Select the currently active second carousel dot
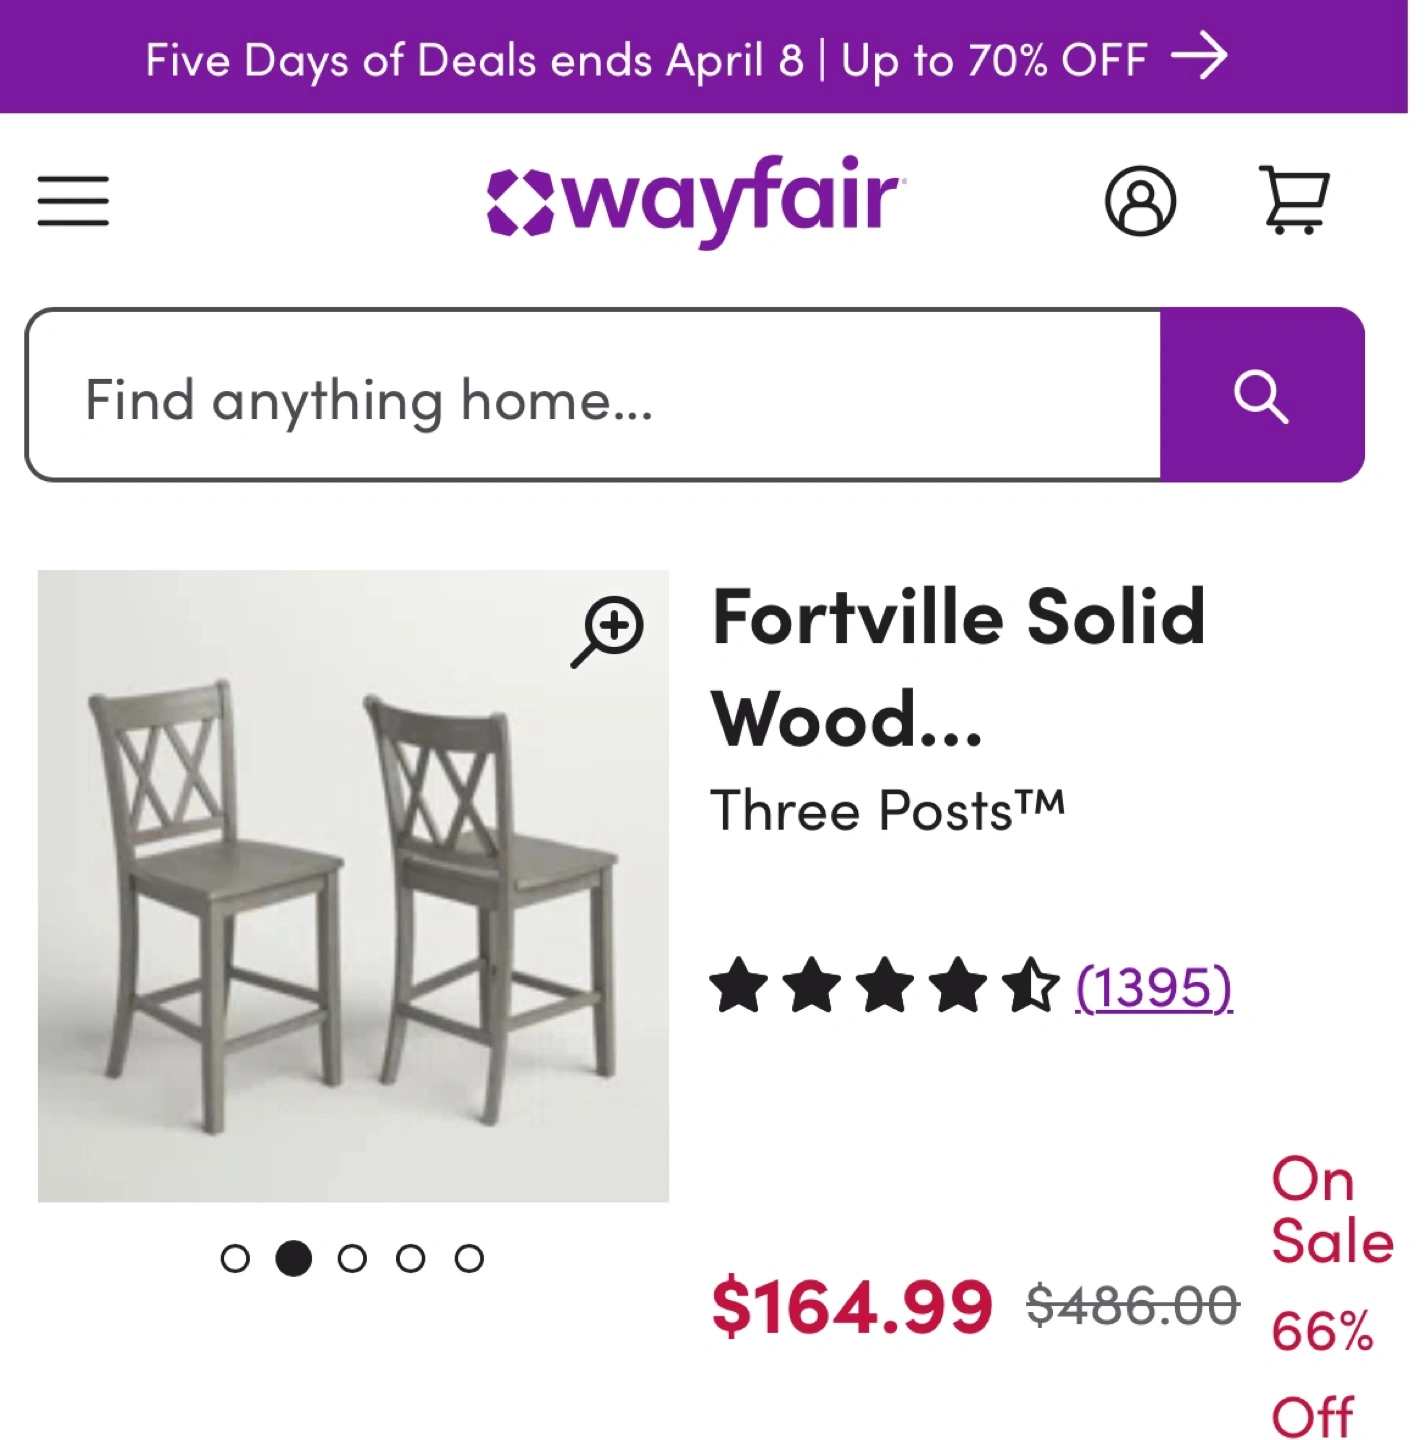 (294, 1258)
